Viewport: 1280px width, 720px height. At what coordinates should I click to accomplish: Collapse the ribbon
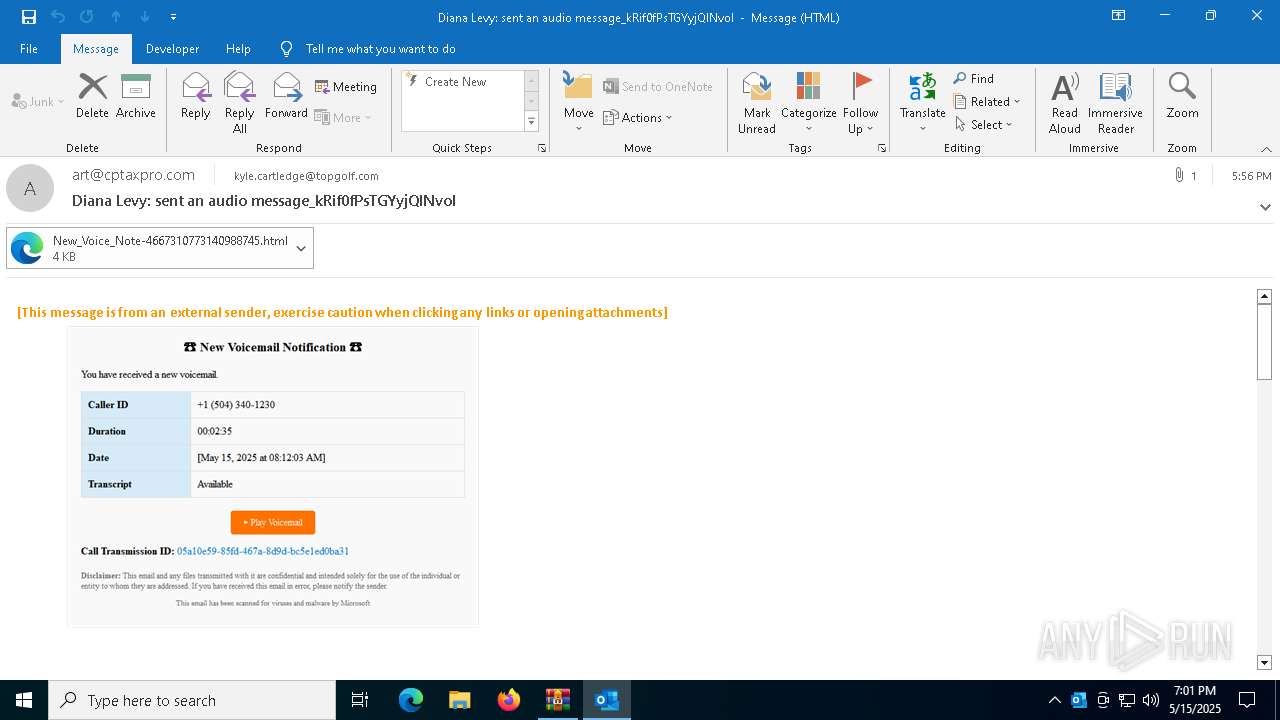pos(1266,149)
